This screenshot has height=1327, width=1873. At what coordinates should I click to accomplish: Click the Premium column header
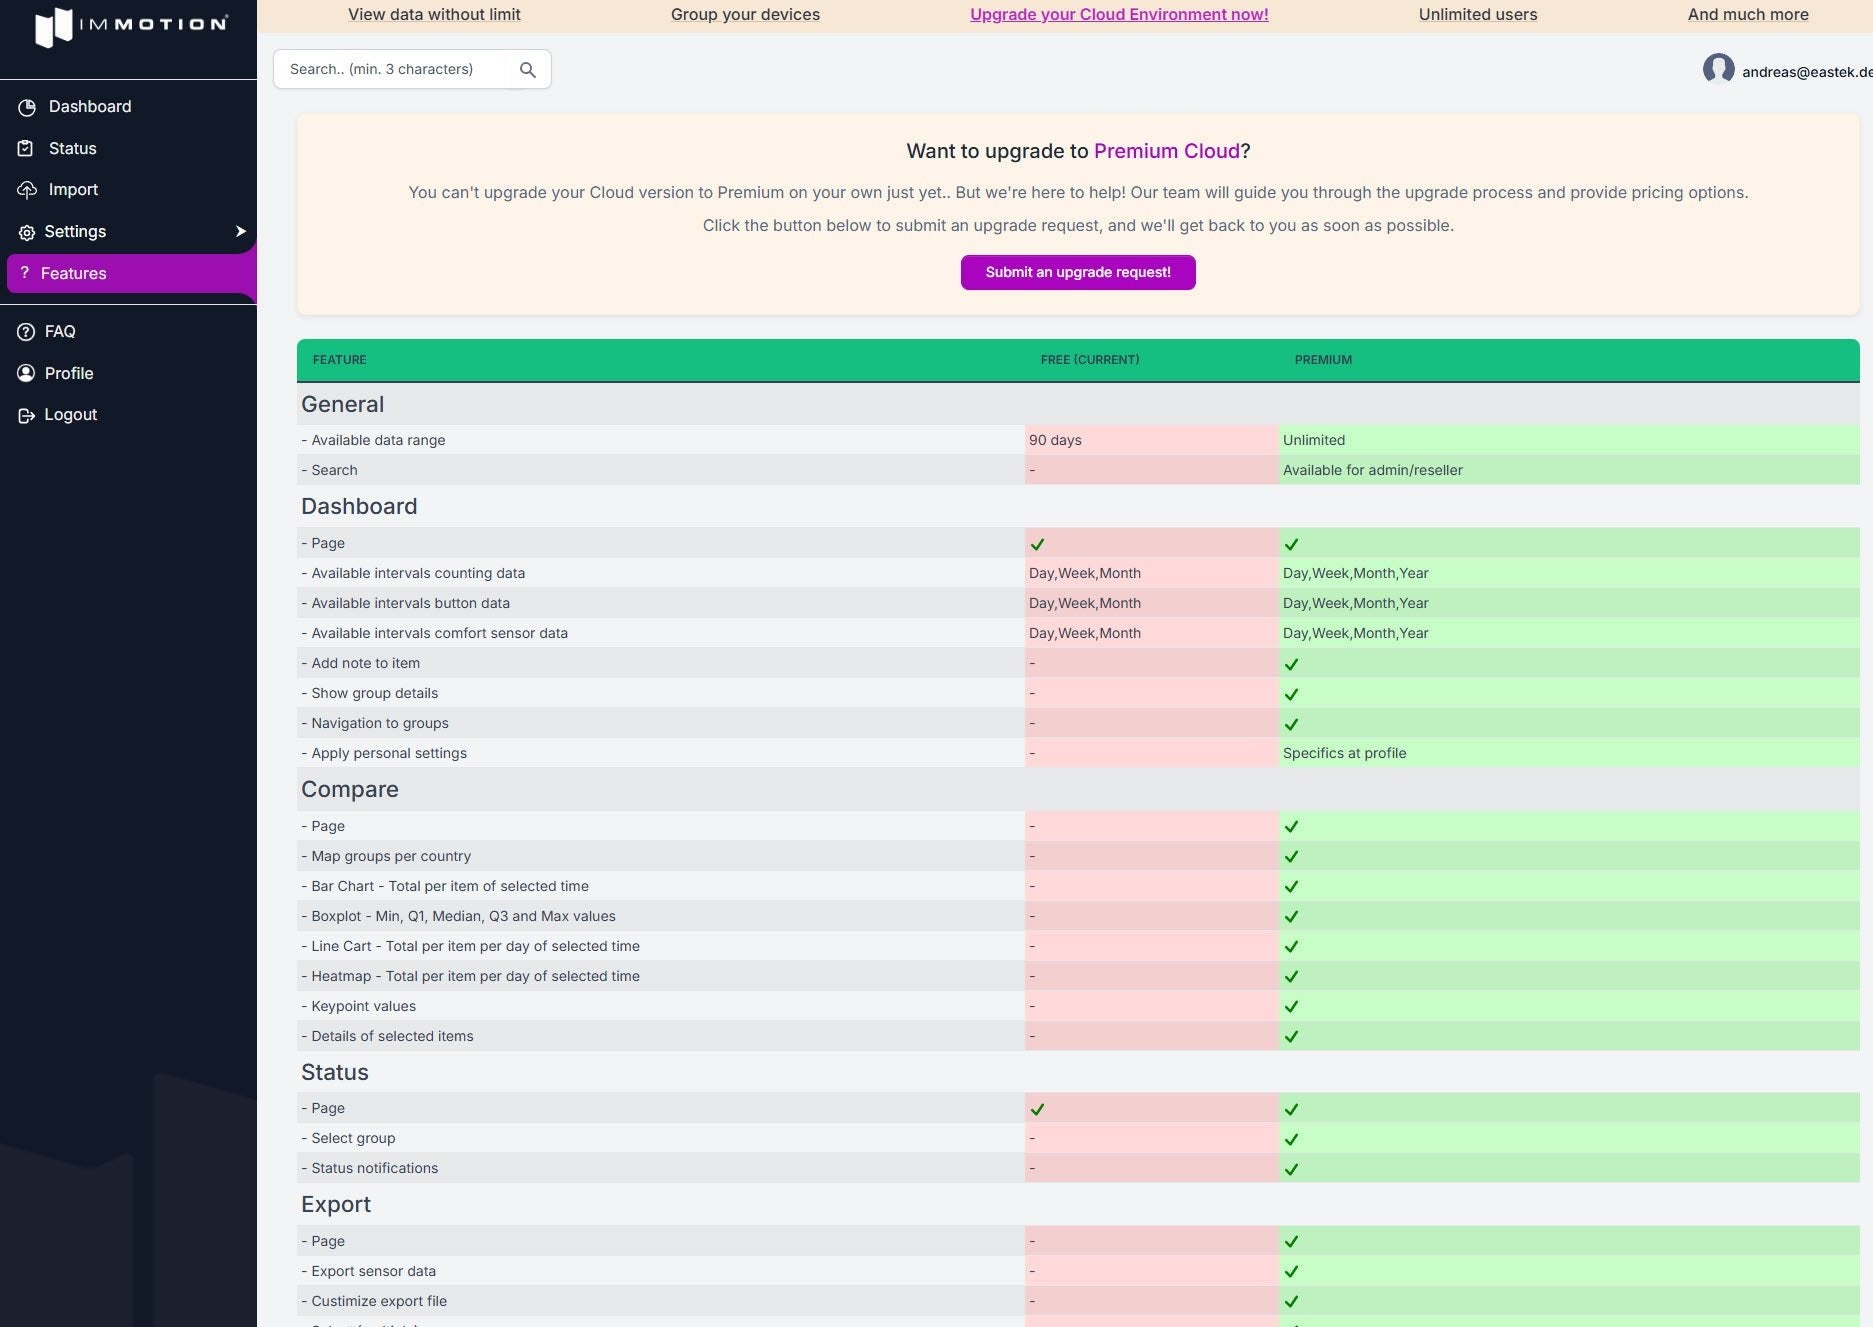1323,360
